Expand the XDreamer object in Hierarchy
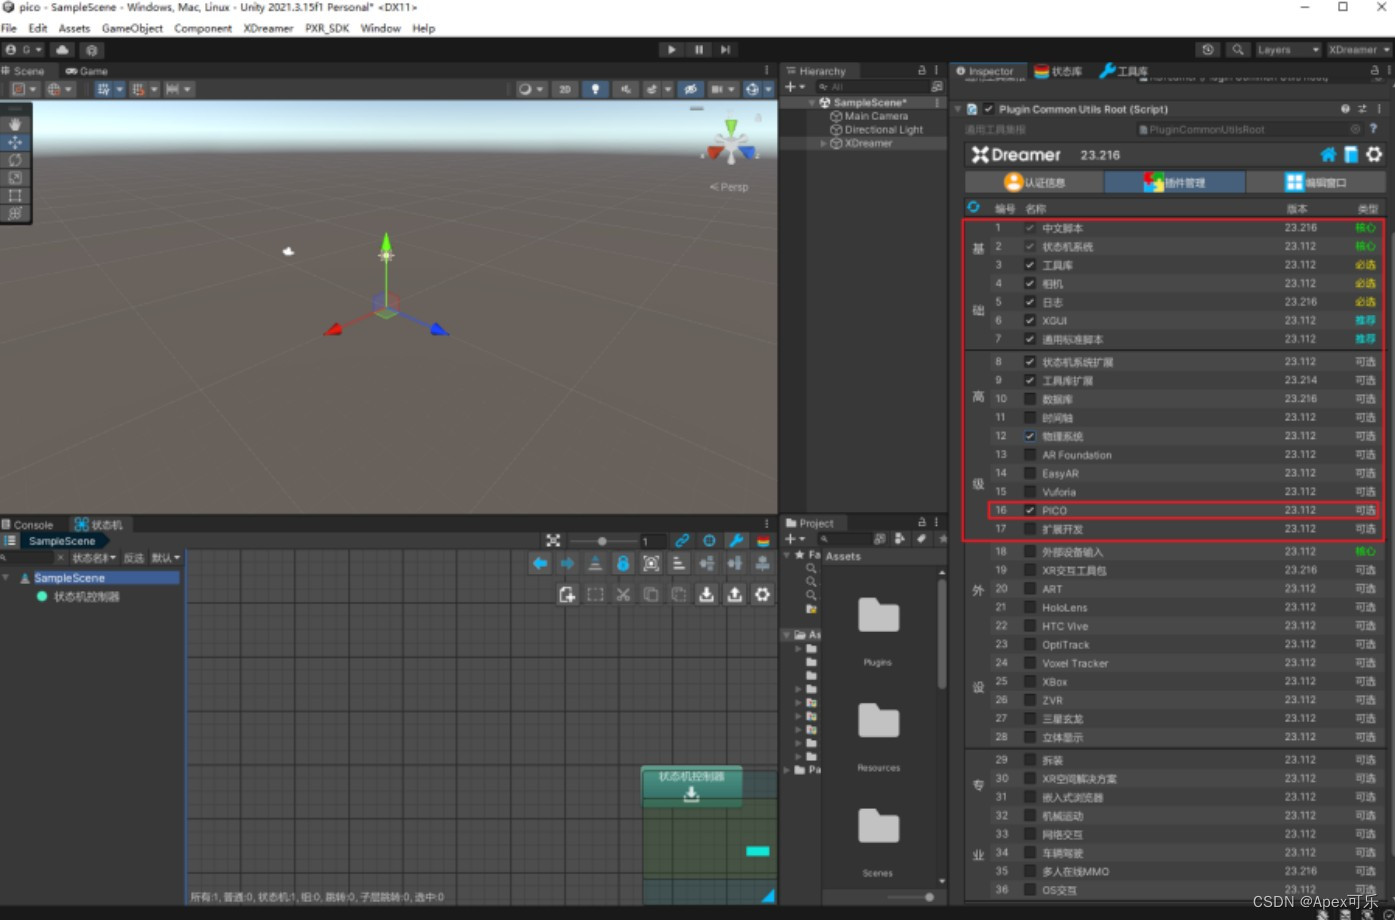This screenshot has height=920, width=1395. coord(824,144)
